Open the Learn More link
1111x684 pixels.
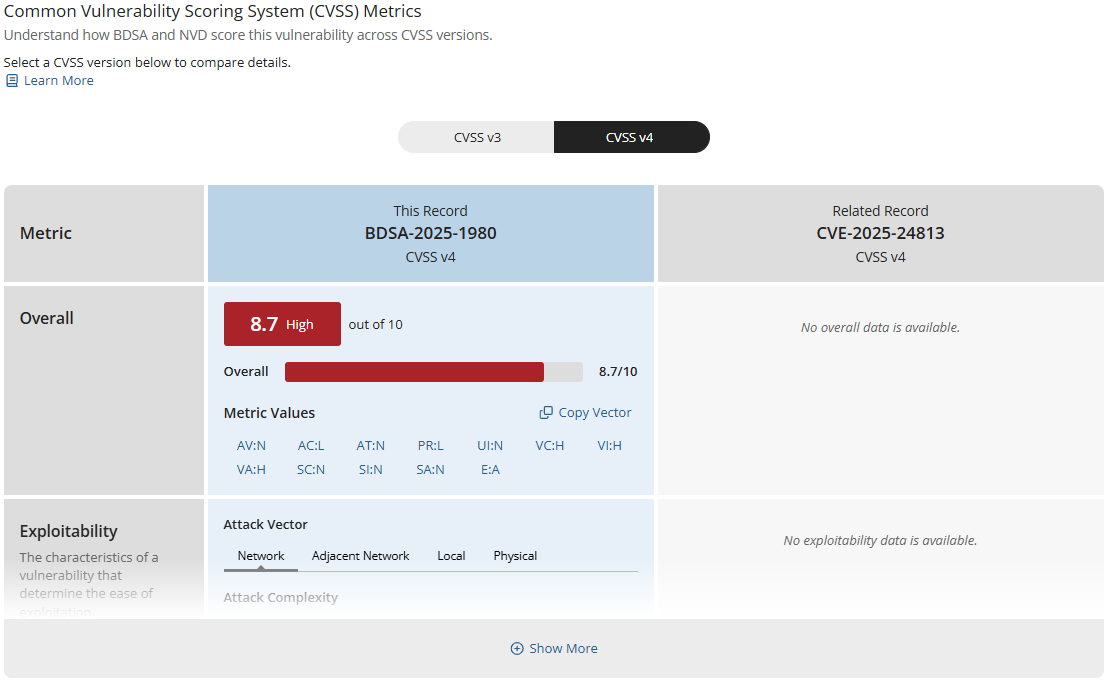coord(59,81)
